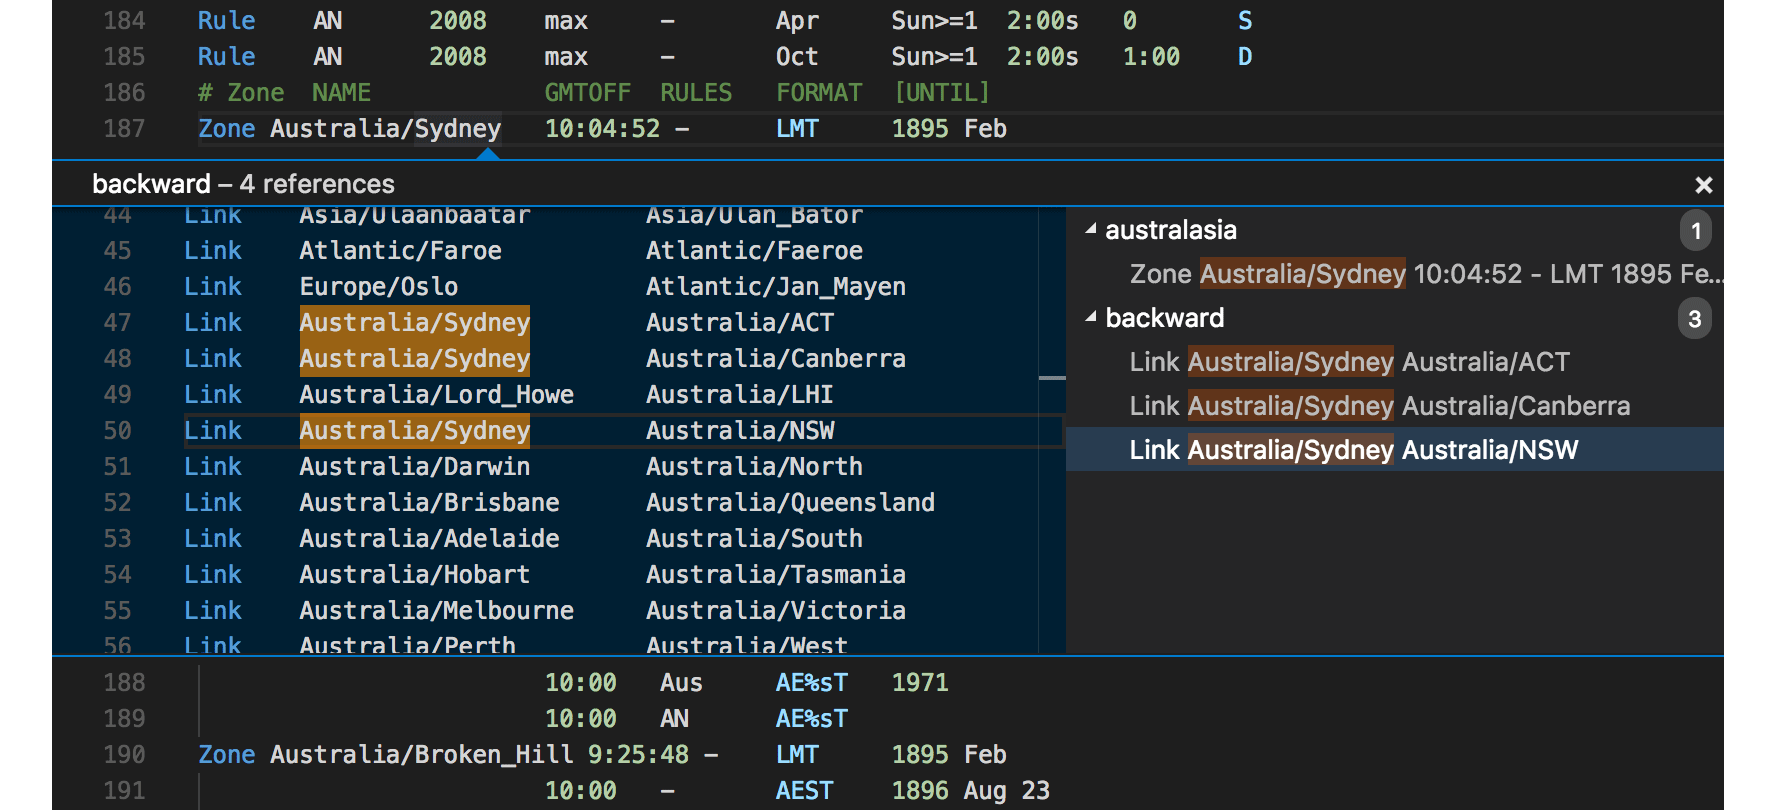Screen dimensions: 1776x810
Task: Click Australia/Hobart on preview line 54
Action: 414,575
